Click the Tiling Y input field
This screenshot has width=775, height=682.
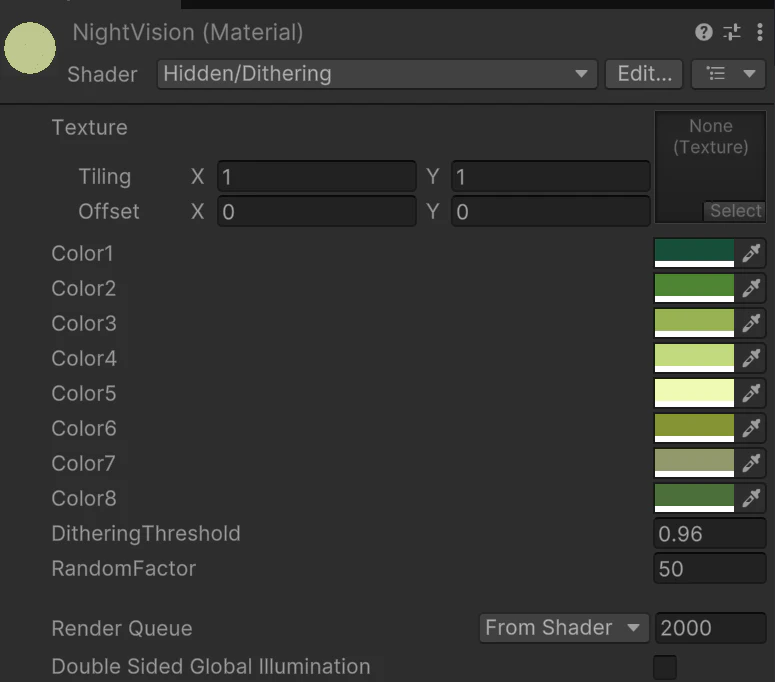[551, 176]
